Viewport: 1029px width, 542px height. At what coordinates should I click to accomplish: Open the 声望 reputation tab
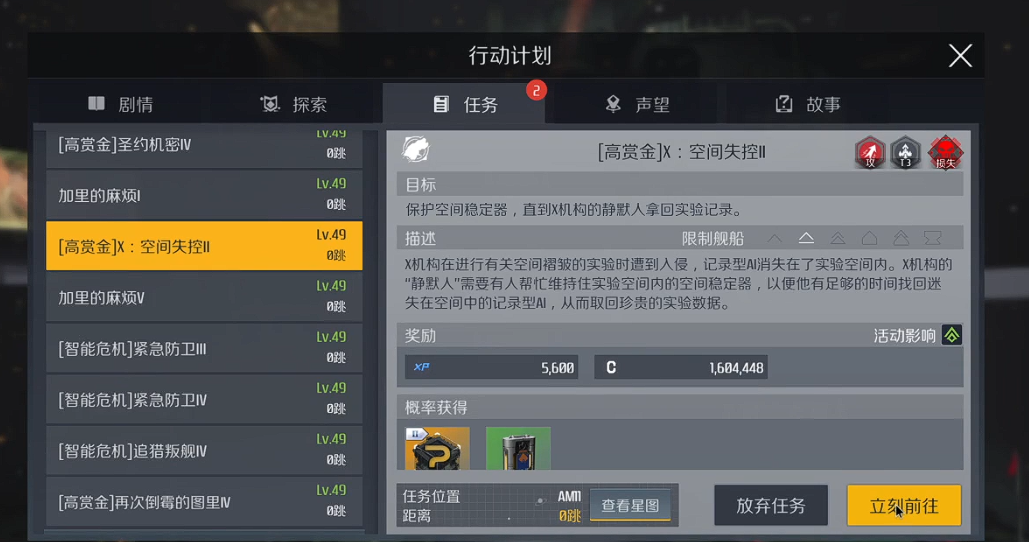(x=637, y=104)
